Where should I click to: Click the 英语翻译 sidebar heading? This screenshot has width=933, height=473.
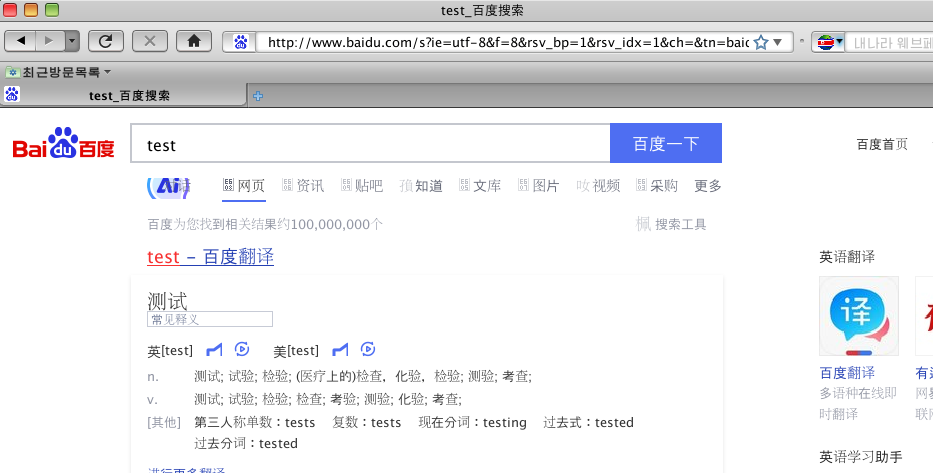(847, 257)
